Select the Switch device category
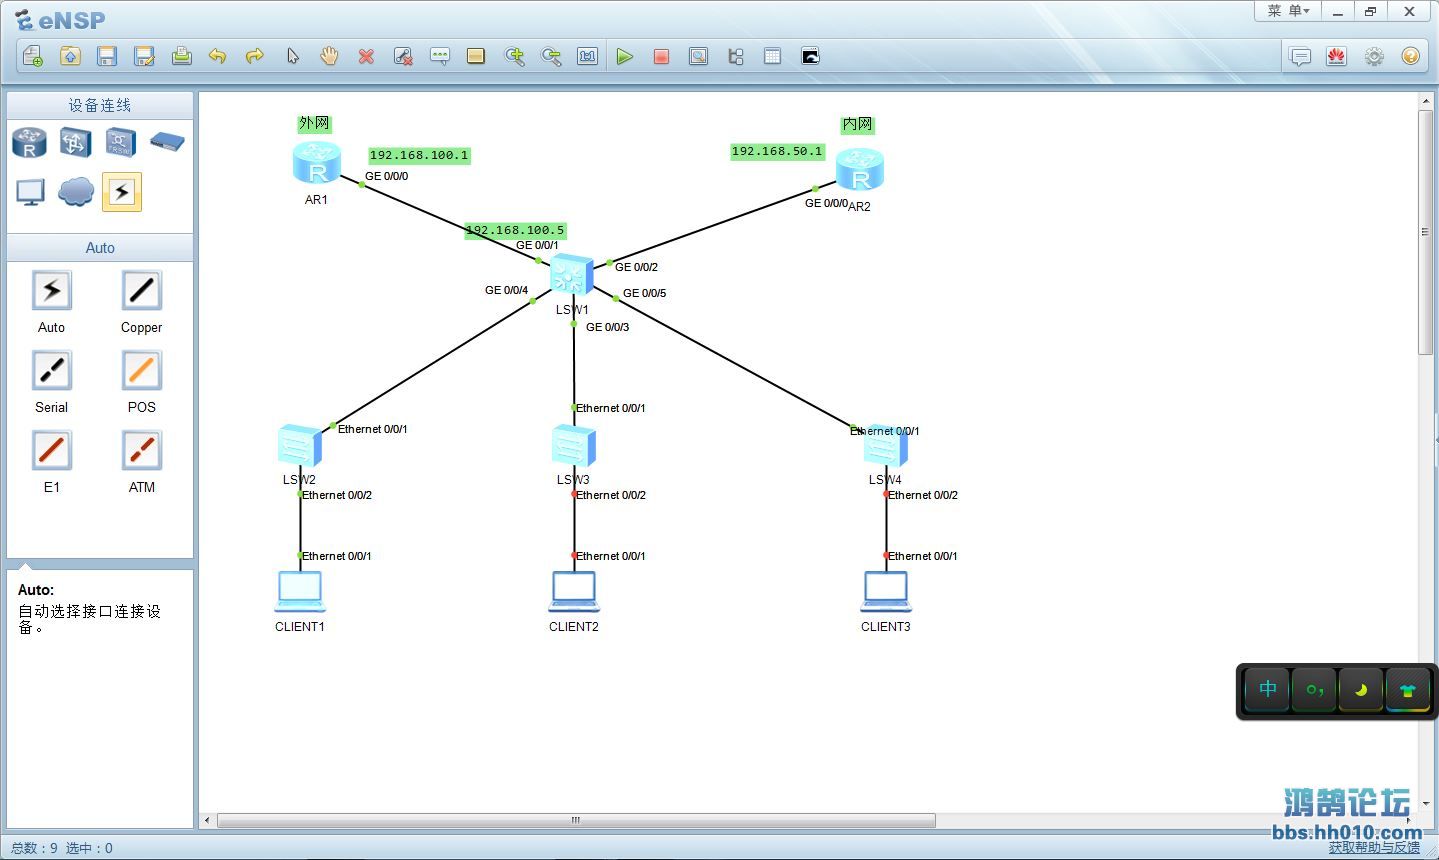 pyautogui.click(x=75, y=142)
